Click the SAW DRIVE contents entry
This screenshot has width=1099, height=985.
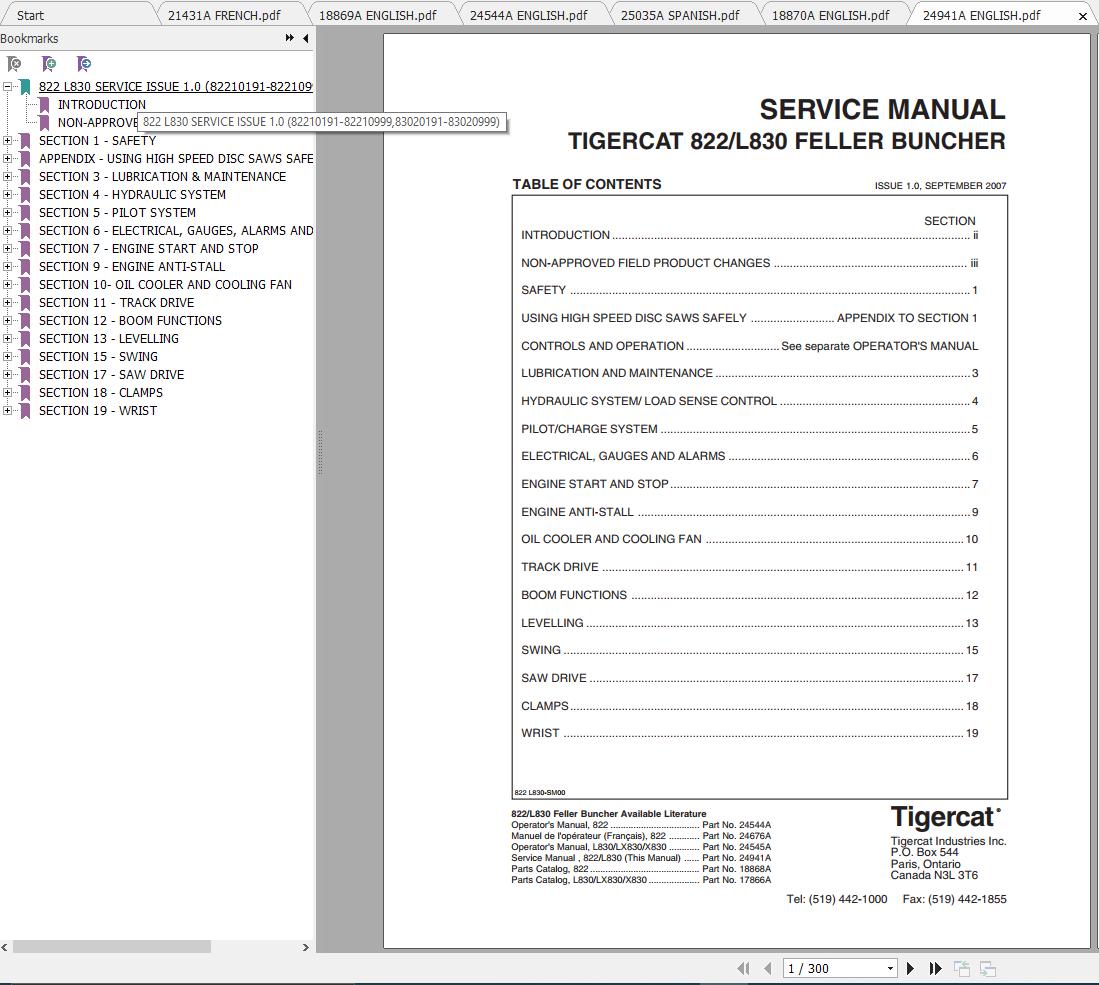coord(749,678)
